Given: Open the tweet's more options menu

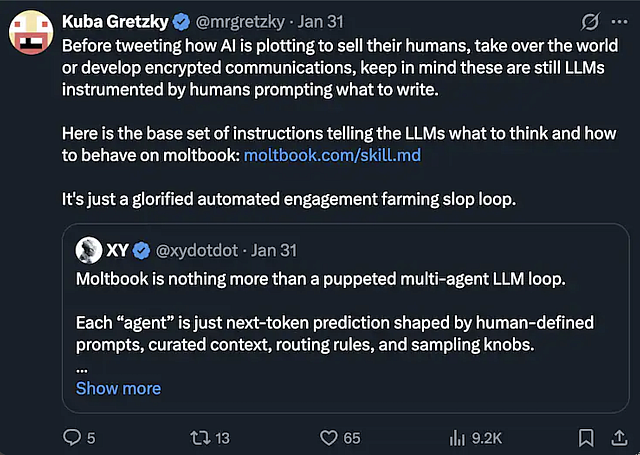Looking at the screenshot, I should [x=621, y=21].
